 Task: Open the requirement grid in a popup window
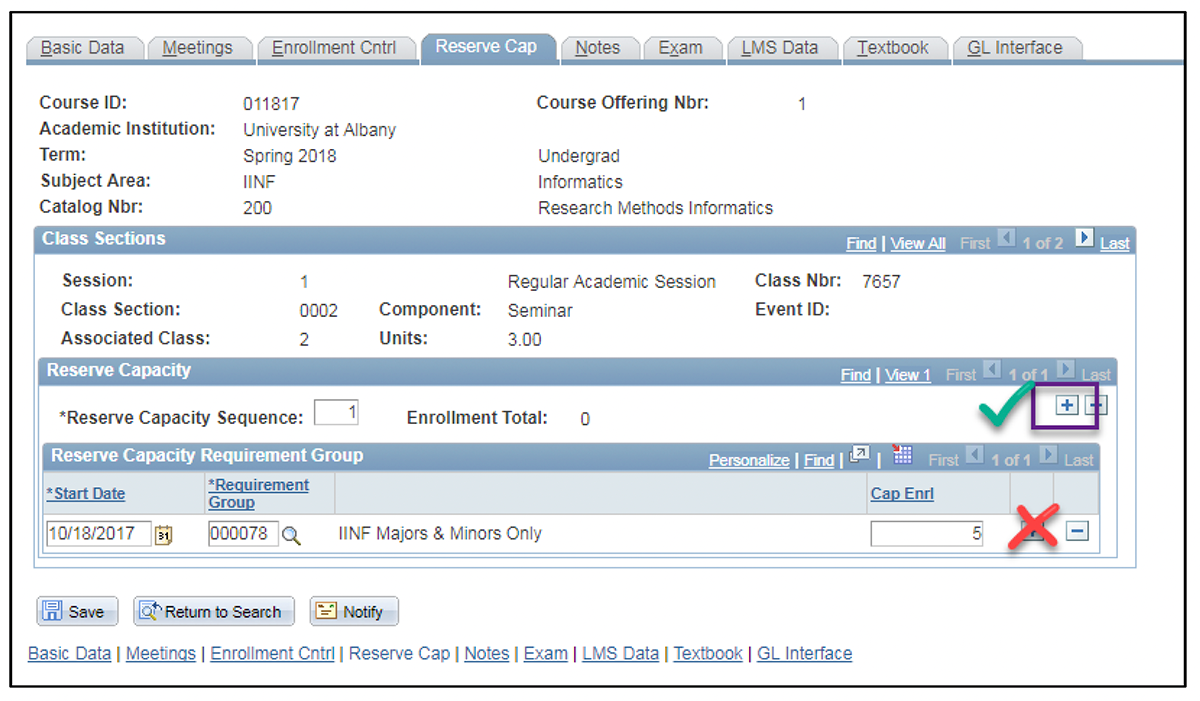point(858,453)
